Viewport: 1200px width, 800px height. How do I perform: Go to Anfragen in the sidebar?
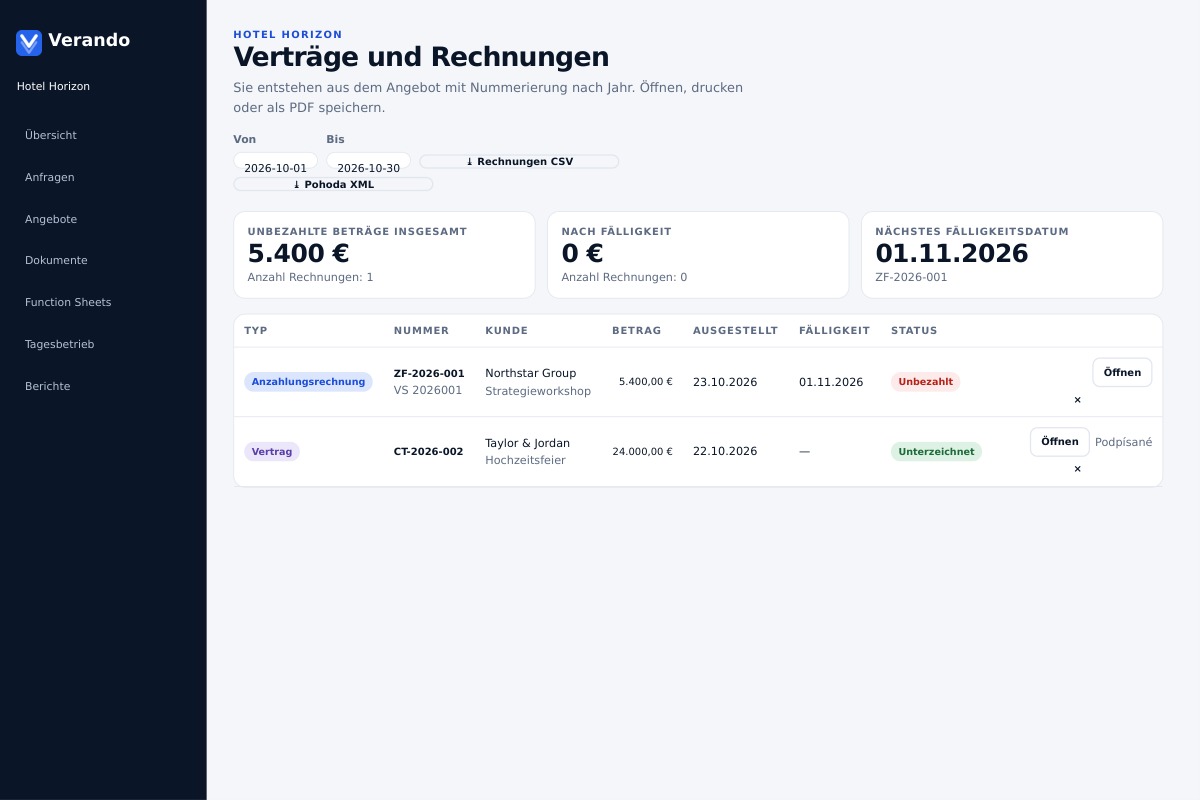[50, 177]
